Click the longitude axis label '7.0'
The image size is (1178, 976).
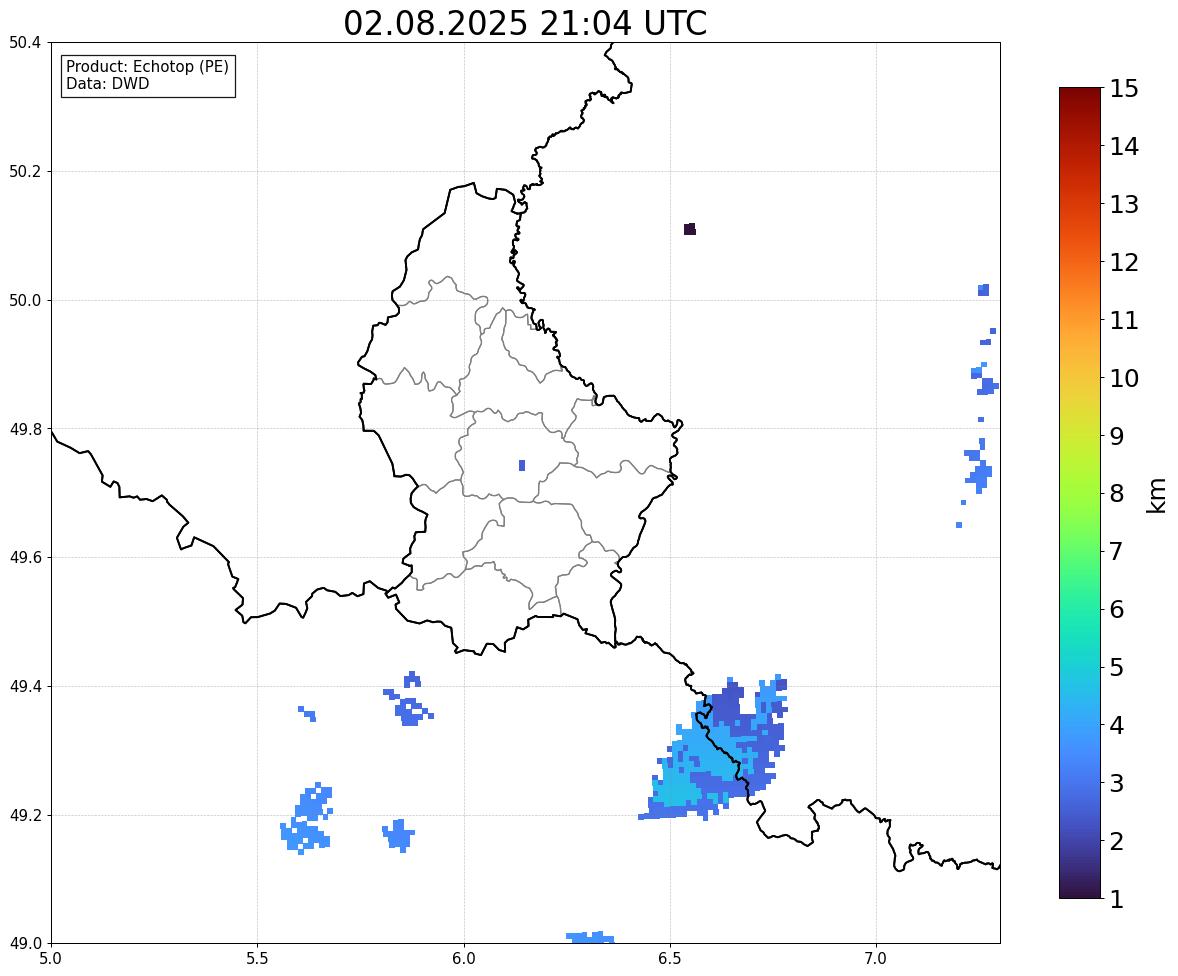[x=876, y=959]
